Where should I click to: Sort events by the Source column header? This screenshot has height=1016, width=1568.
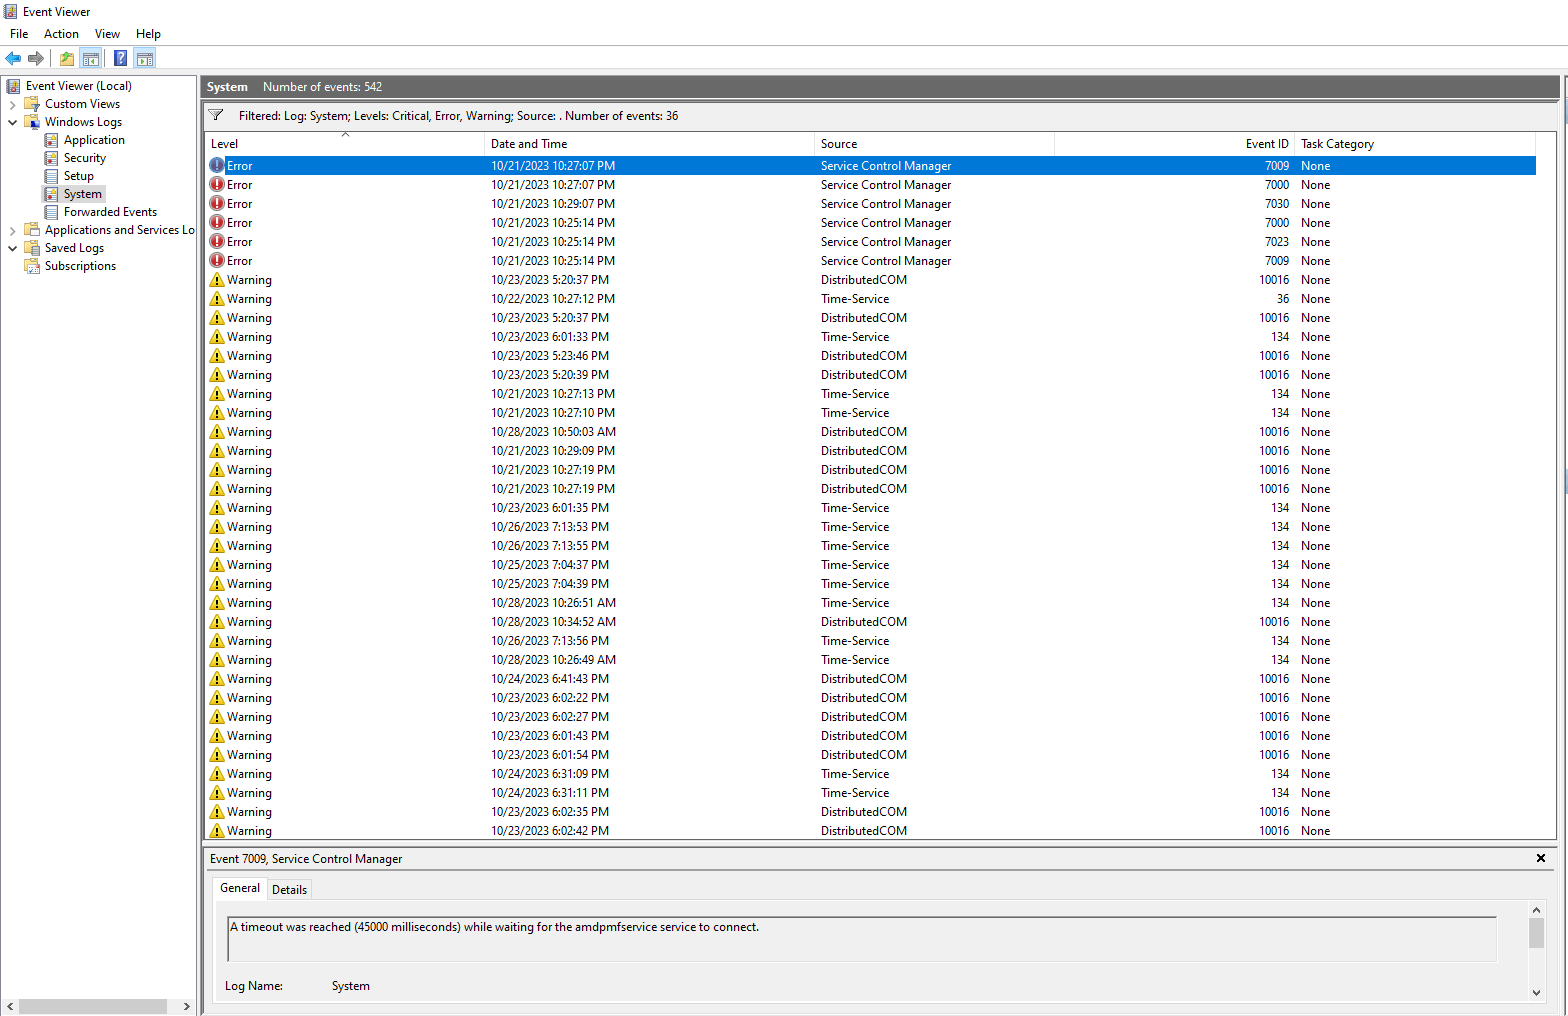coord(934,144)
